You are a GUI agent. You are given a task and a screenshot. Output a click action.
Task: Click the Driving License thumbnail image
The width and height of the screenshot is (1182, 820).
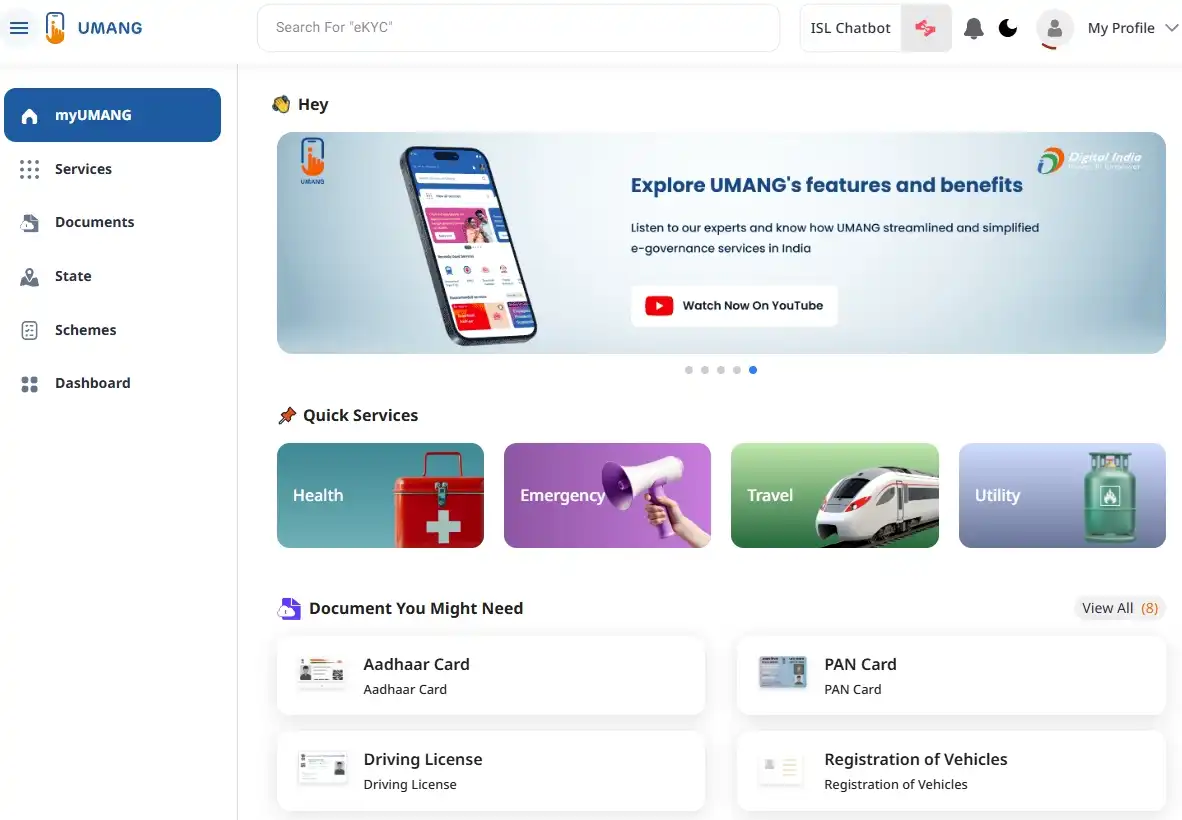323,766
